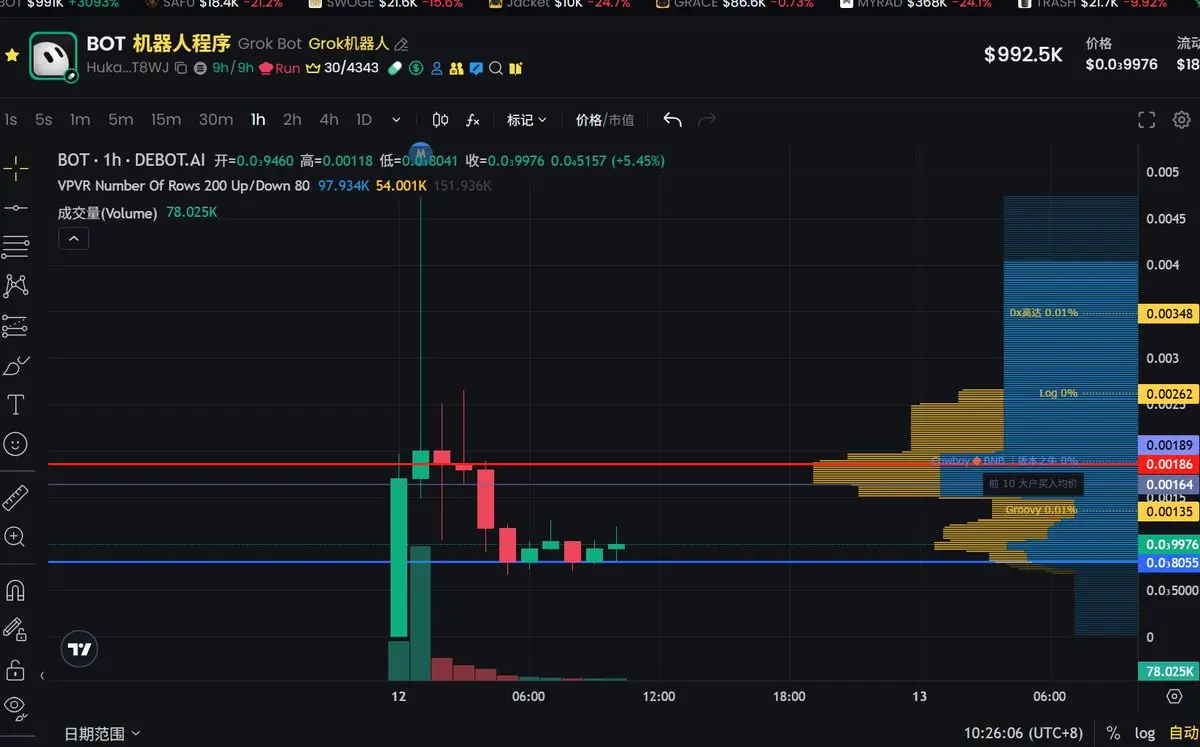This screenshot has width=1200, height=747.
Task: Click the green pill icon in header
Action: (x=394, y=68)
